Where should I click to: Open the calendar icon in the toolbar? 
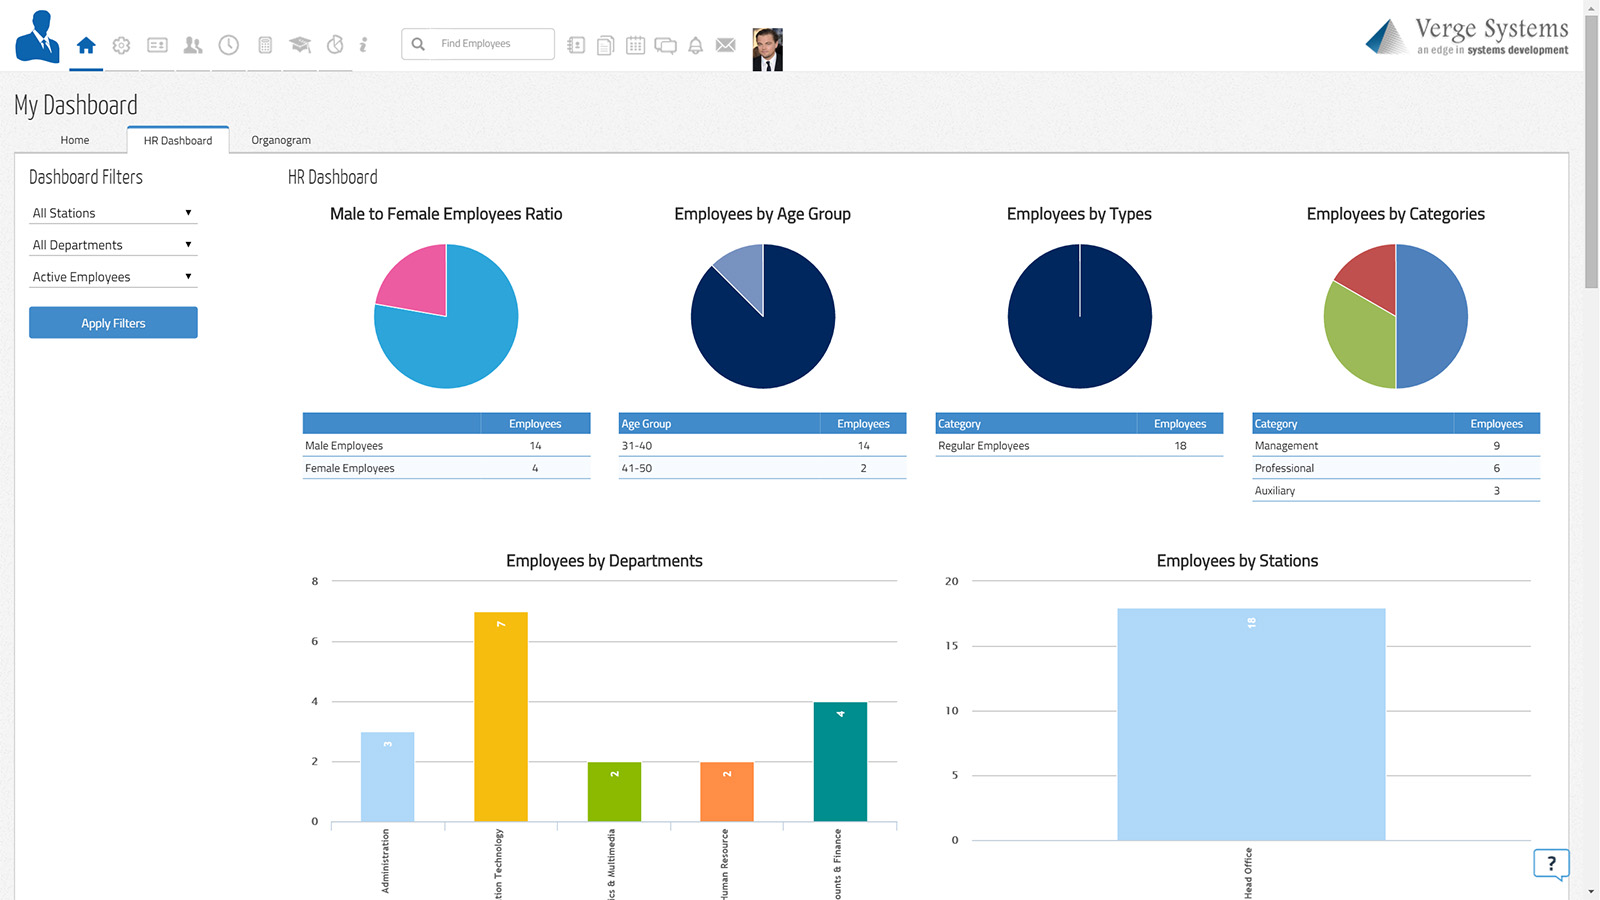[x=635, y=45]
